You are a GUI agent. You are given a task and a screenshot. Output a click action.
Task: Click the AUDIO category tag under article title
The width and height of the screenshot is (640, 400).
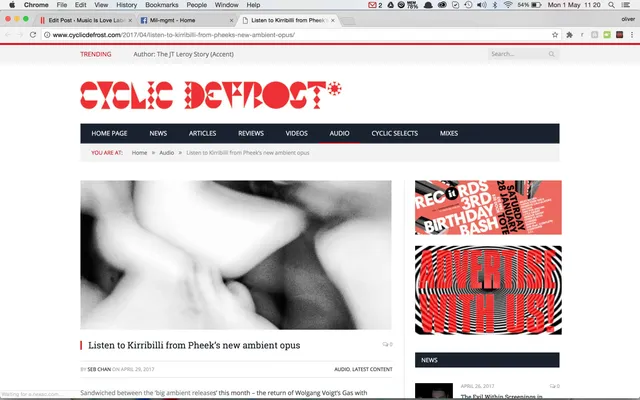pos(342,369)
